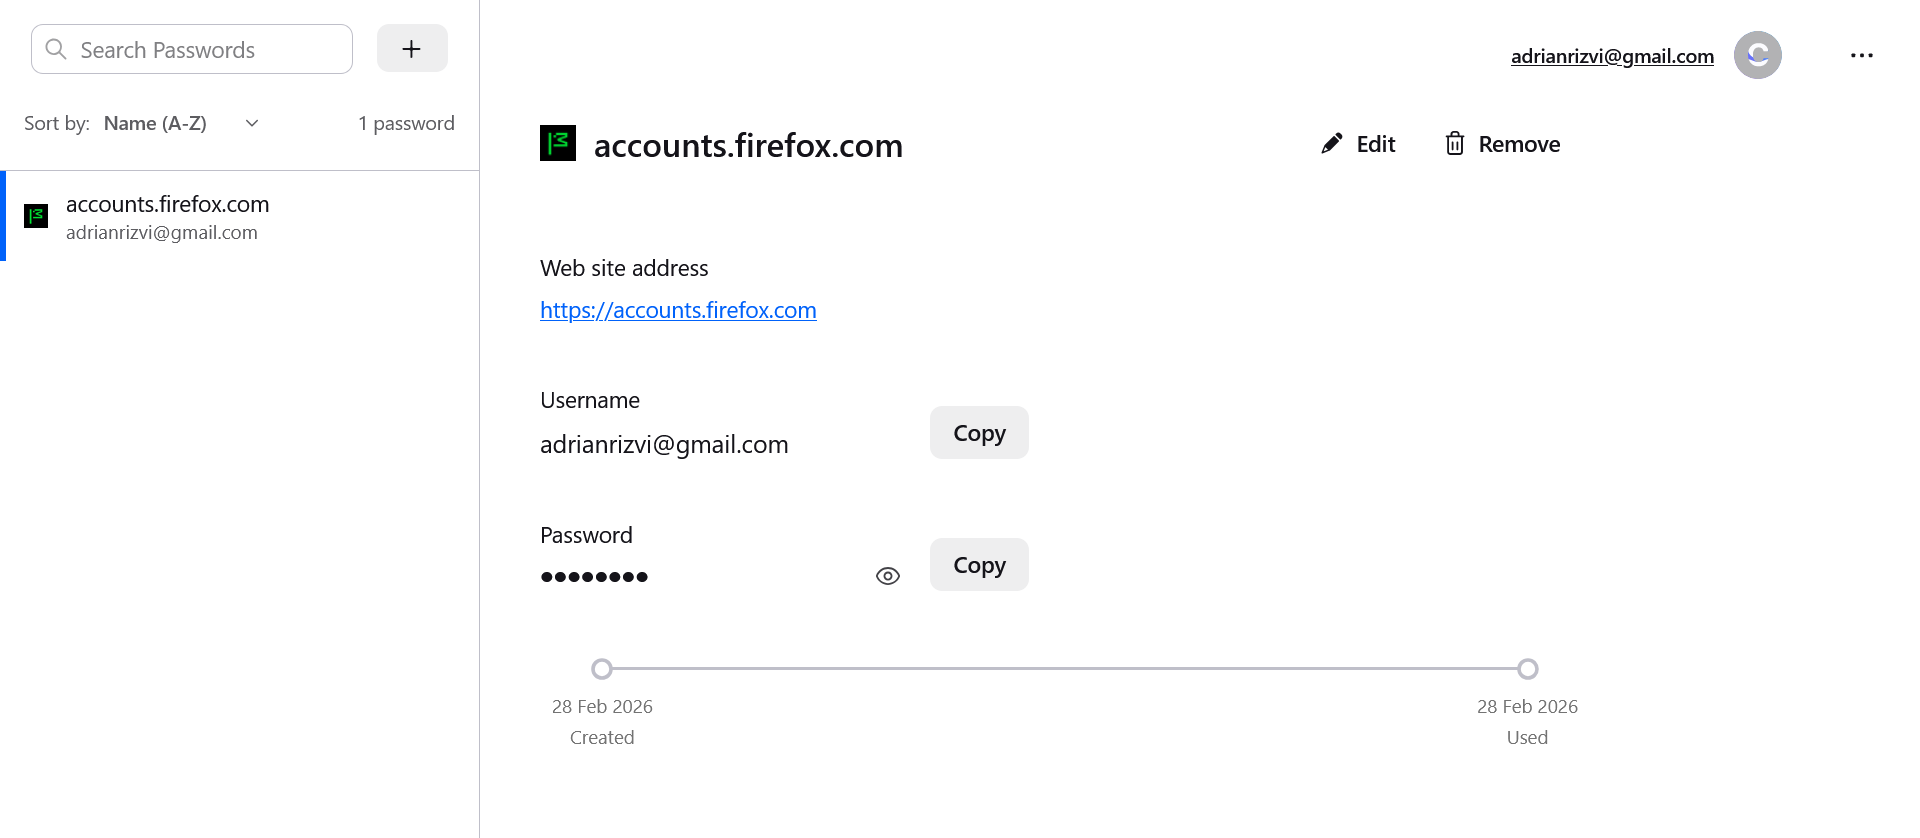Click the Created timeline marker
Image resolution: width=1920 pixels, height=838 pixels.
(602, 668)
